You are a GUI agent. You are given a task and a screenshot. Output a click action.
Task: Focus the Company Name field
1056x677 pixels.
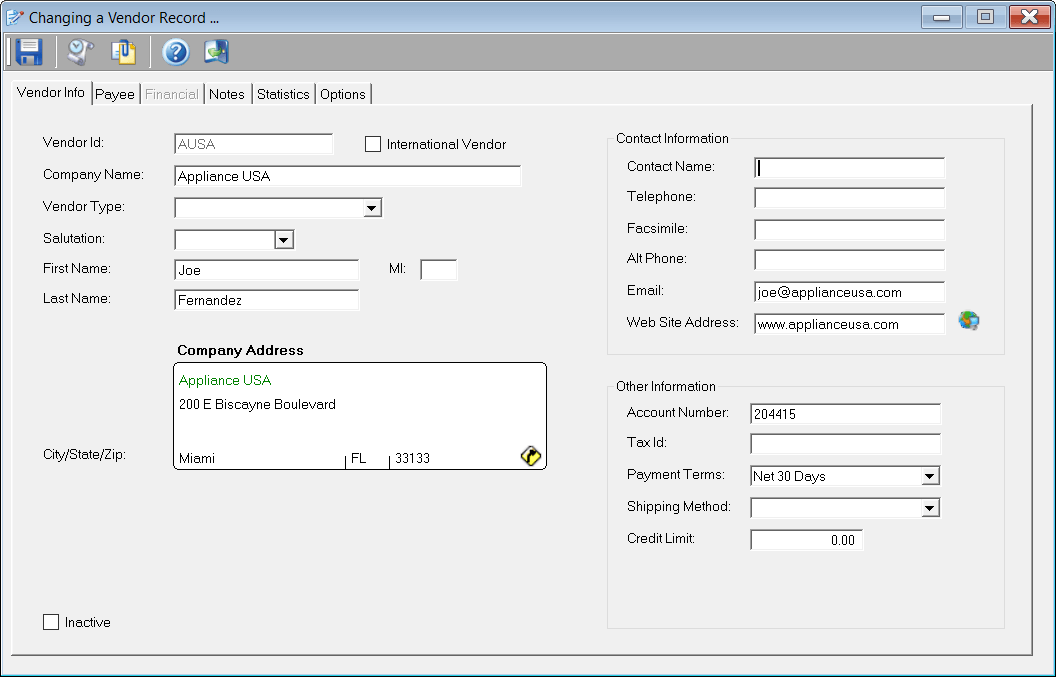[348, 176]
